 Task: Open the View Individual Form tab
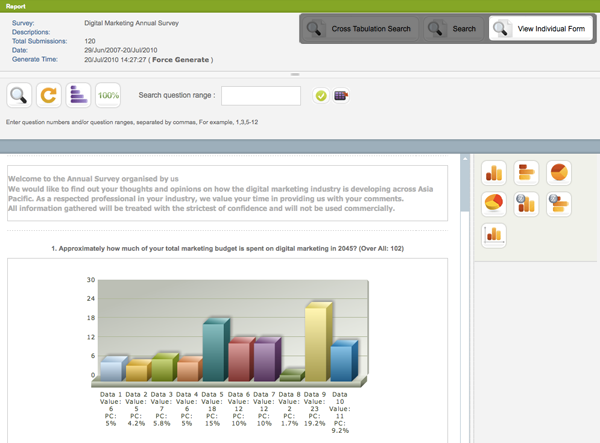tap(539, 29)
